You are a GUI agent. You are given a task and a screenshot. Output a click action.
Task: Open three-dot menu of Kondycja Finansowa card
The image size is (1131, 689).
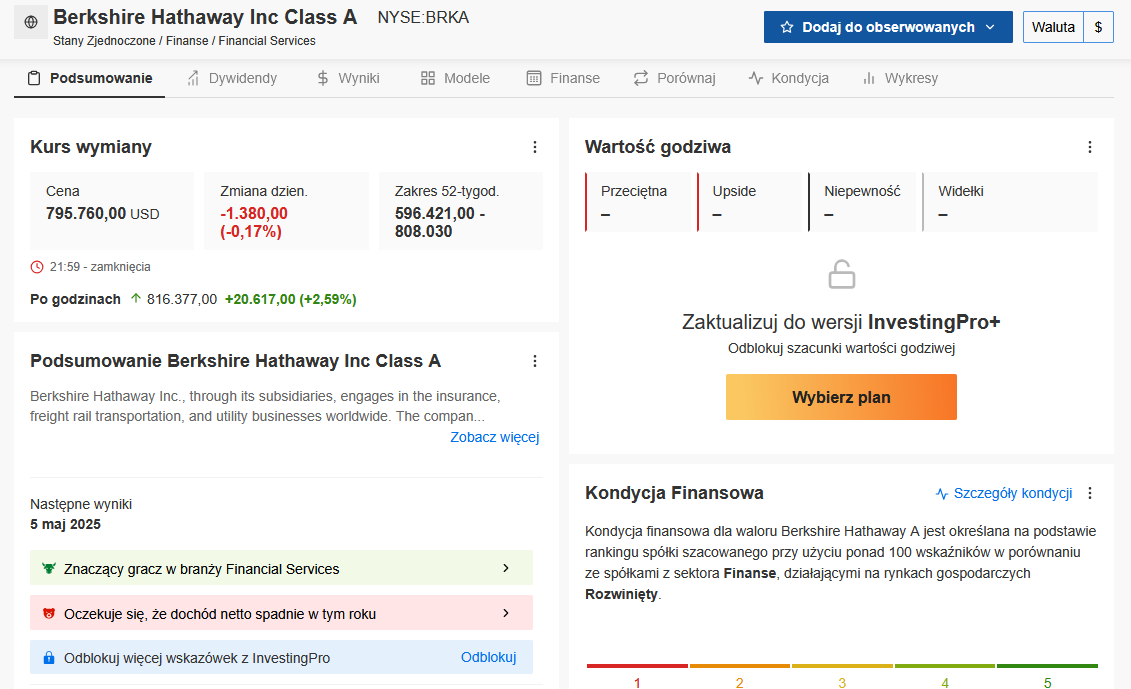click(1089, 493)
